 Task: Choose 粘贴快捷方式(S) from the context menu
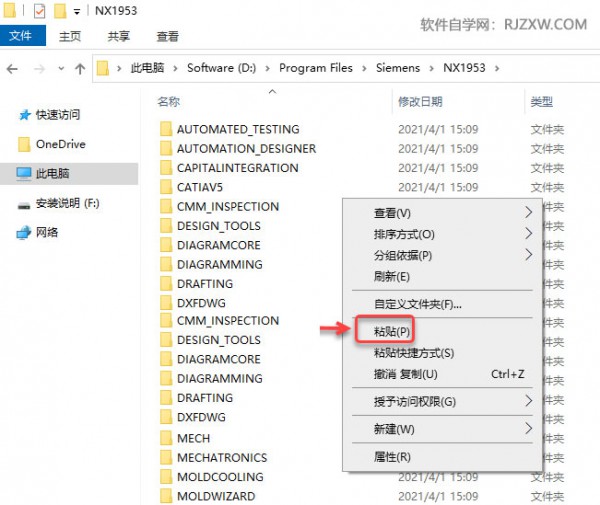click(442, 353)
